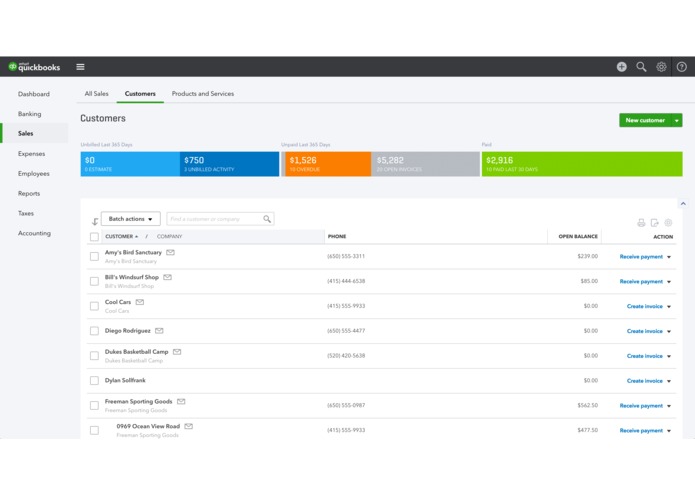Click the export list icon
Screen dimensions: 695x494
point(654,223)
